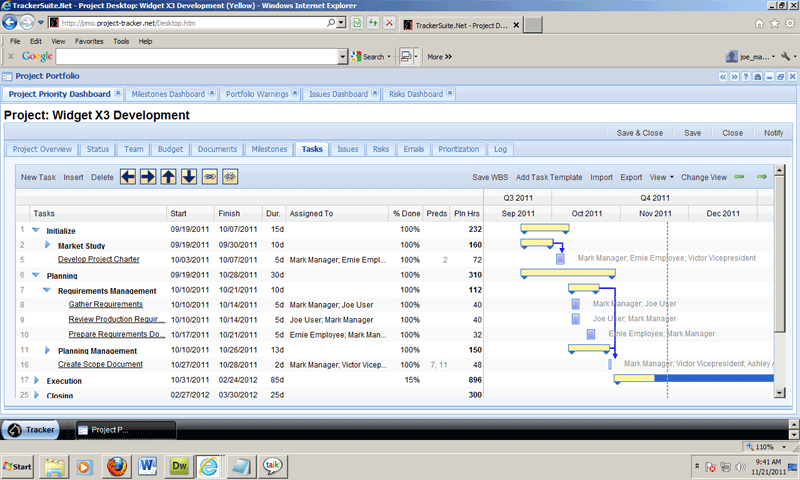
Task: Click the Execution progress bar in Gantt
Action: 694,378
